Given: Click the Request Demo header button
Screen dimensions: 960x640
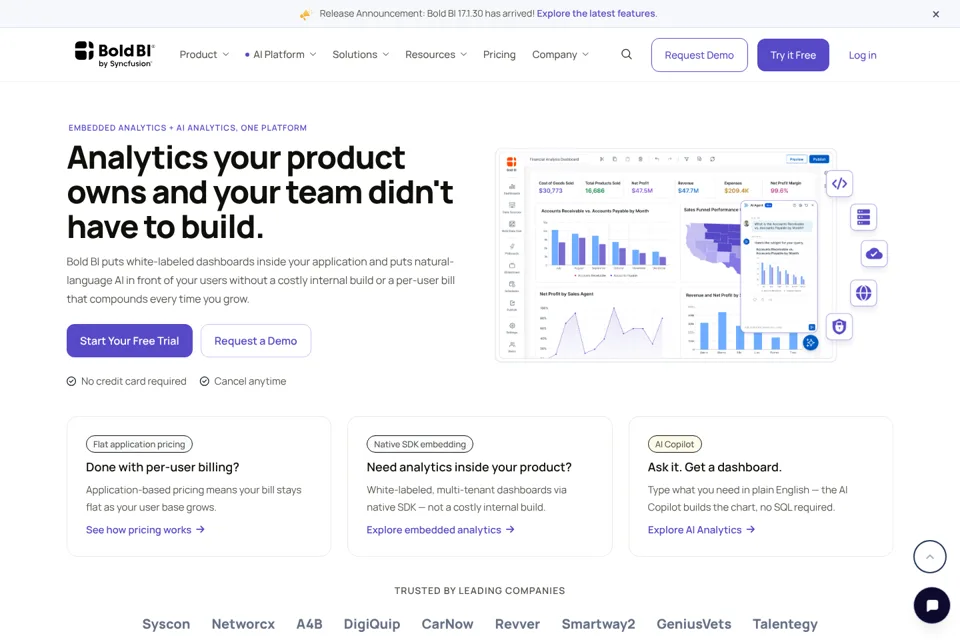Looking at the screenshot, I should [x=699, y=55].
